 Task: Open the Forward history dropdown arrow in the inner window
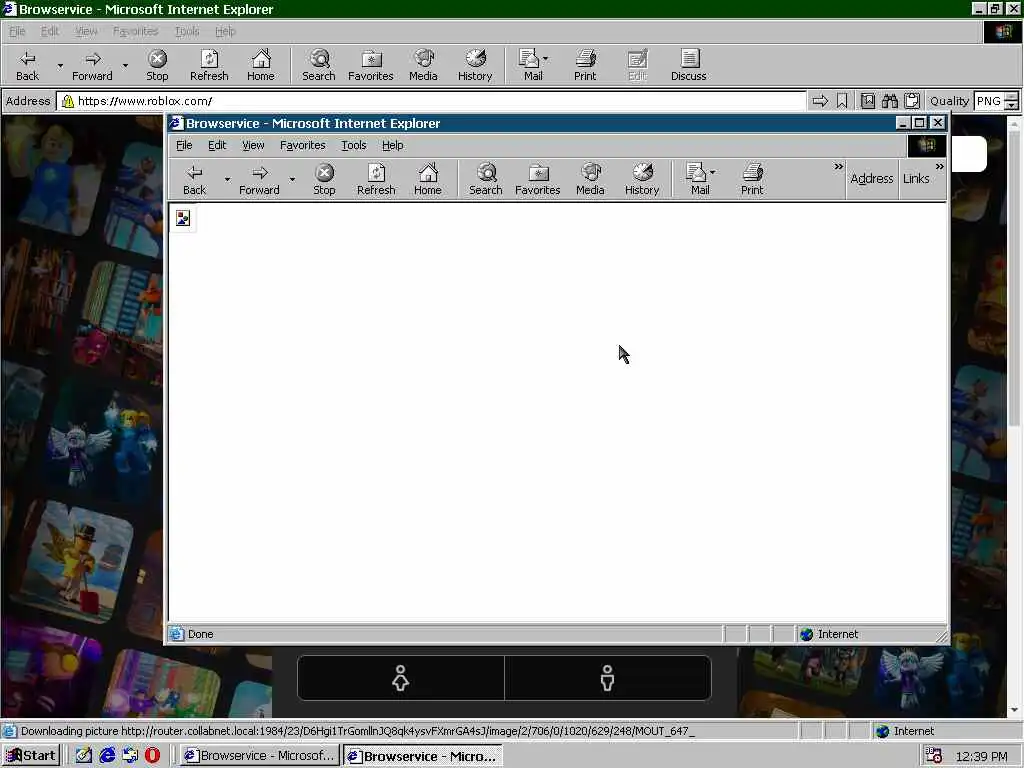(x=292, y=179)
